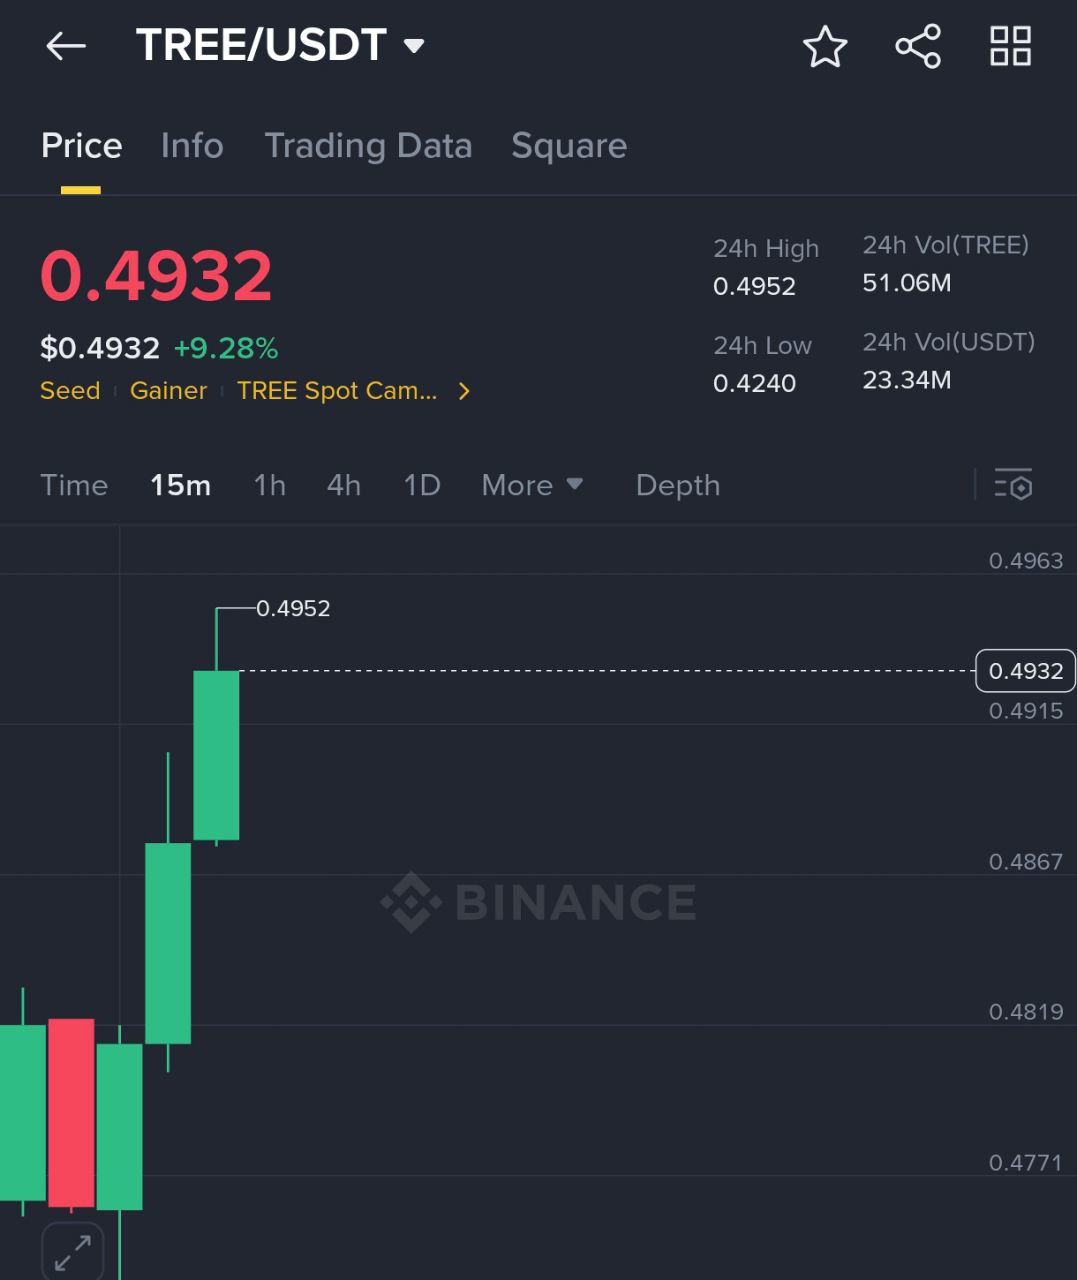Open the grid layout icon
1077x1280 pixels.
(x=1010, y=46)
